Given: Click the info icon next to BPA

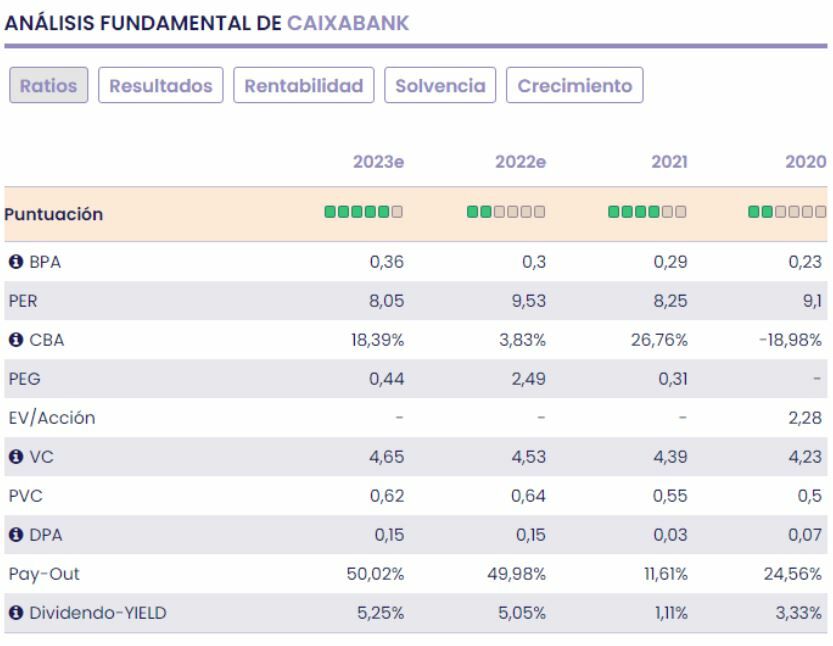Looking at the screenshot, I should [15, 262].
